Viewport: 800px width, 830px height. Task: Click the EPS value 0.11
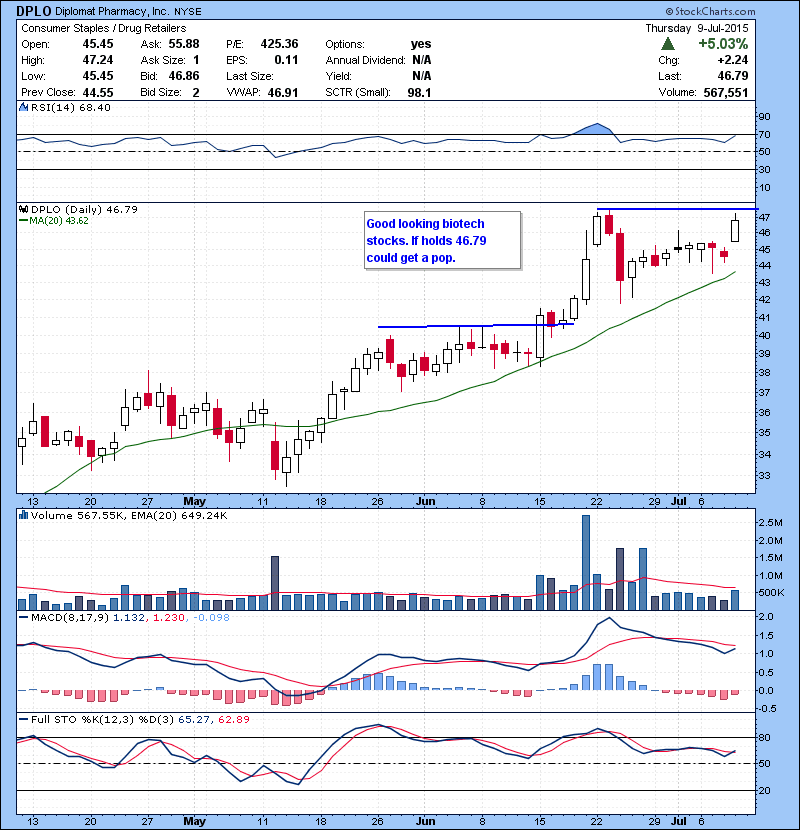[286, 60]
